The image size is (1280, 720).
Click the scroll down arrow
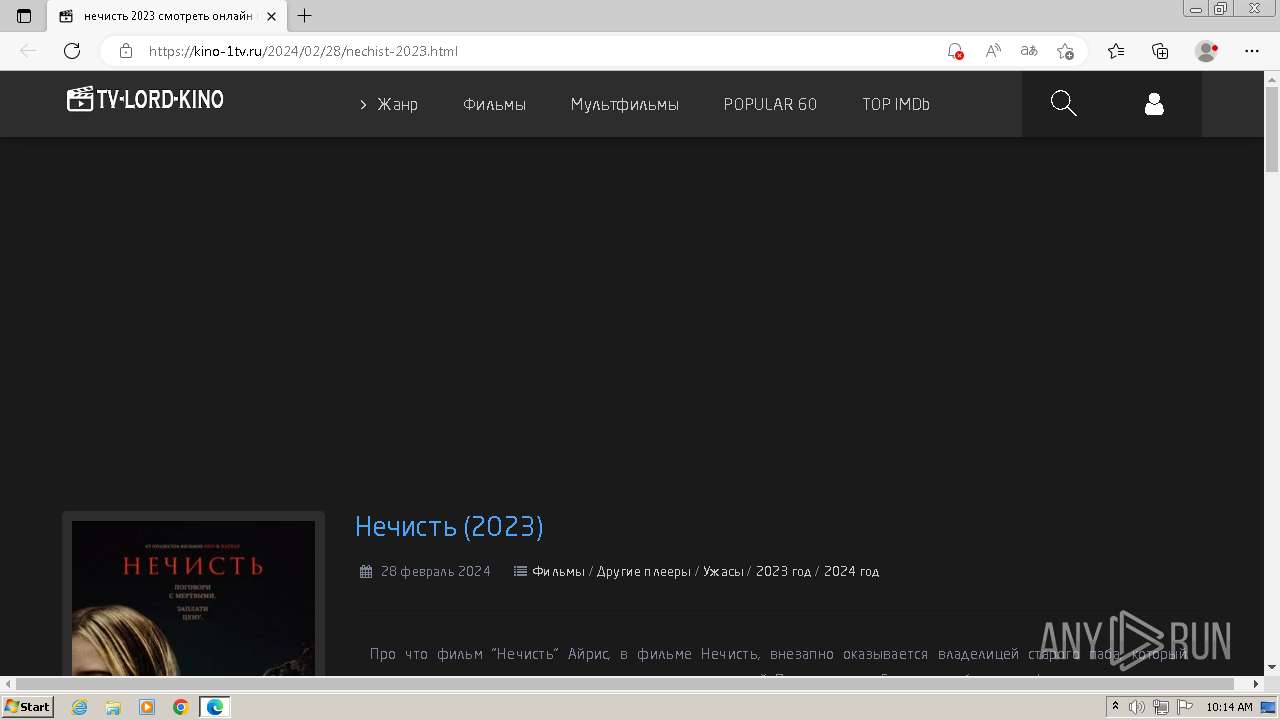click(x=1272, y=668)
